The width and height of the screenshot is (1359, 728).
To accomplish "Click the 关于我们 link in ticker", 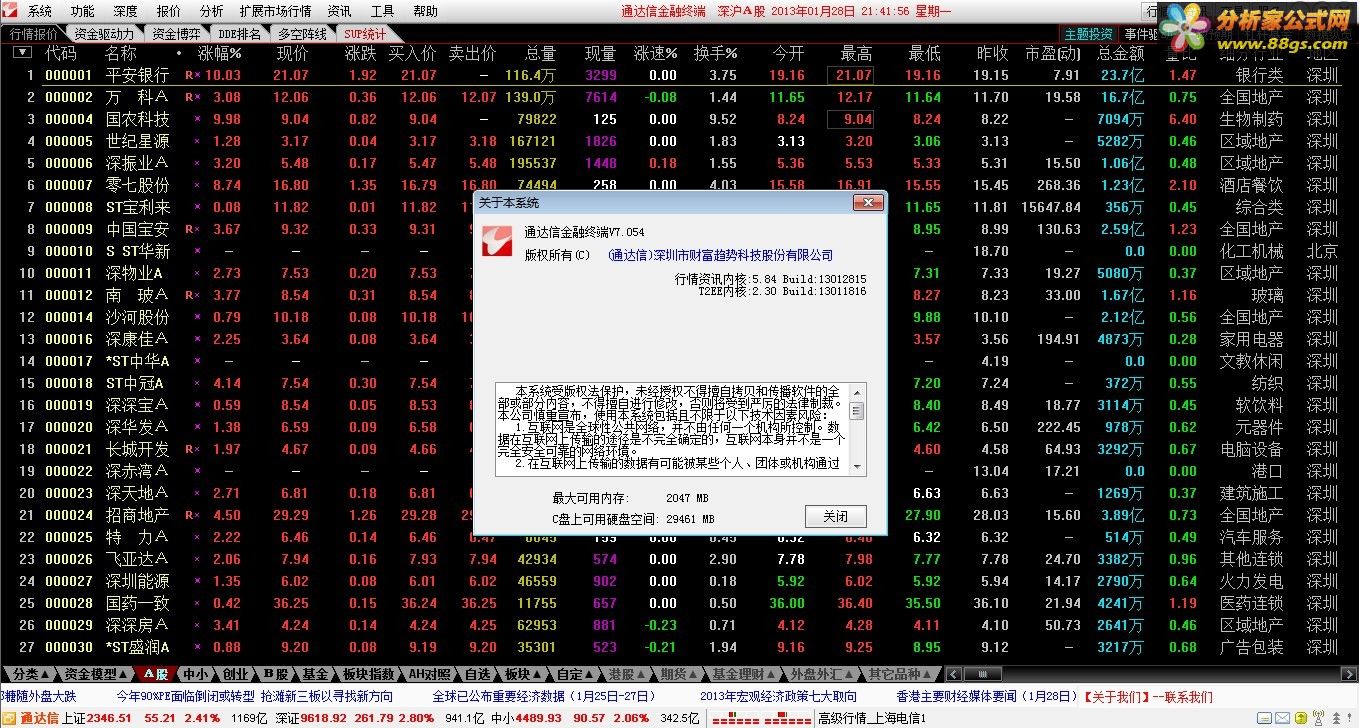I will coord(1117,696).
